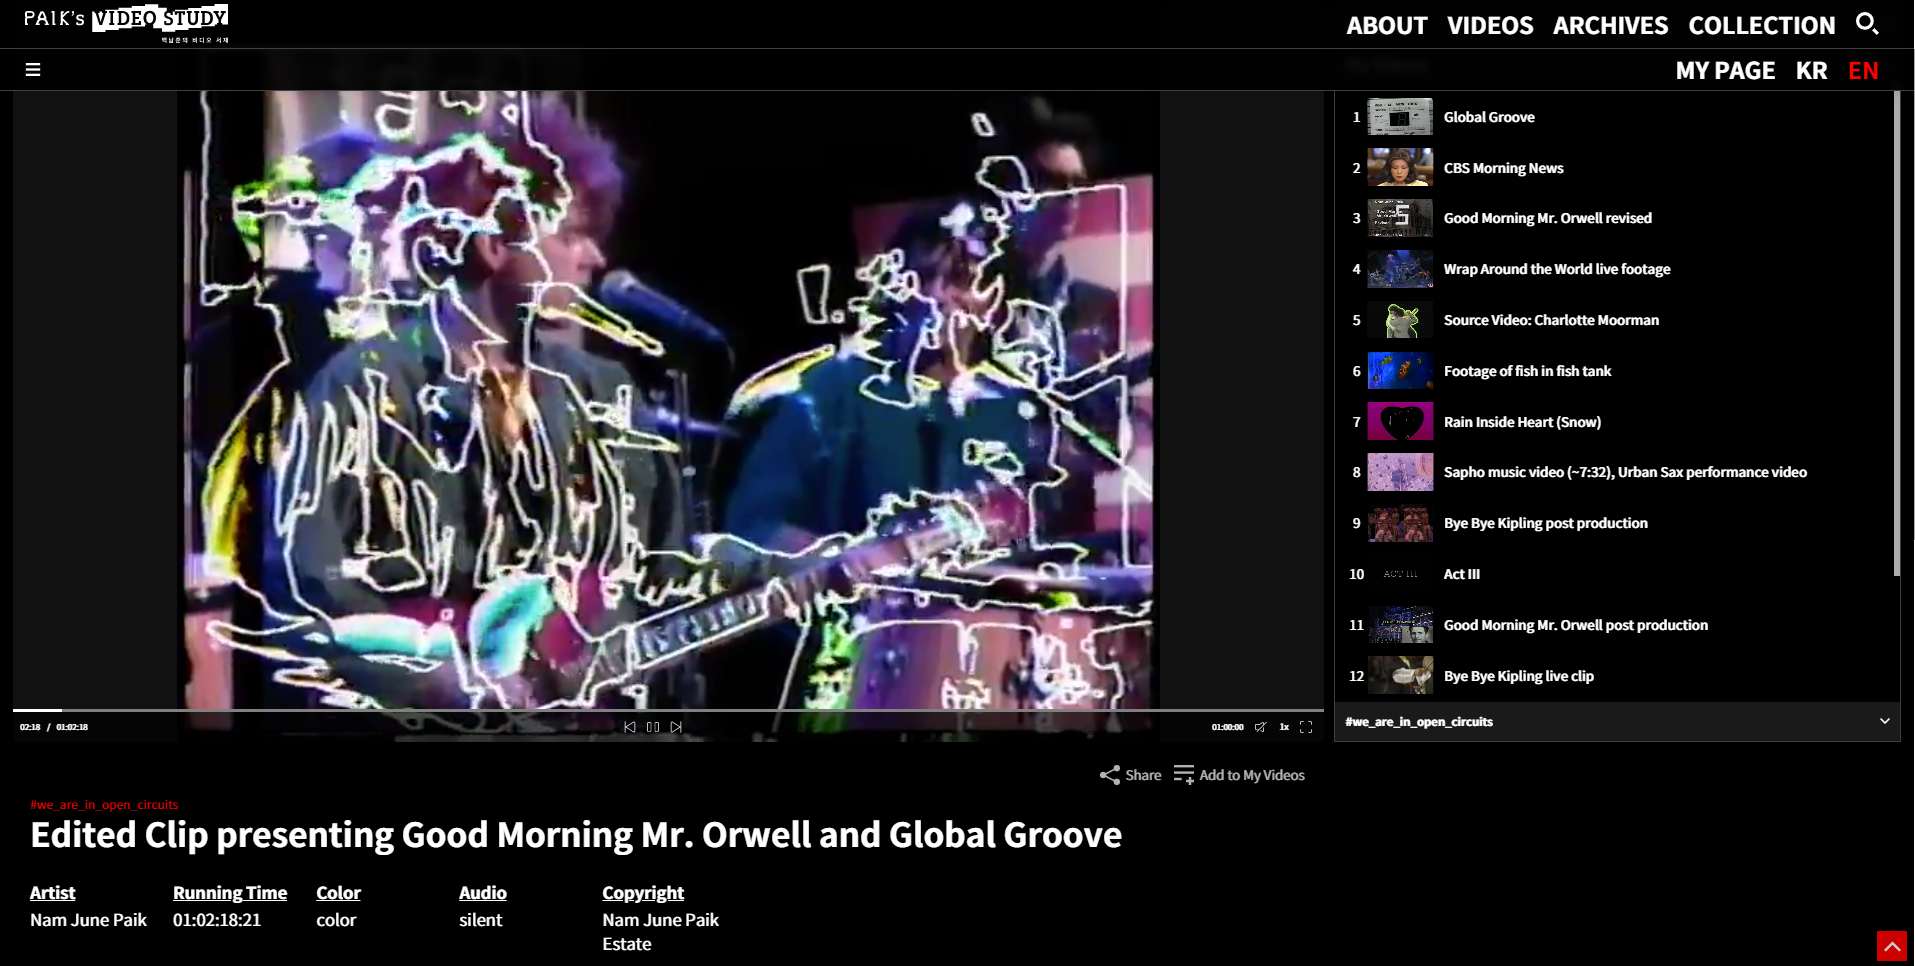
Task: Click the Sapho music video thumbnail
Action: tap(1400, 472)
